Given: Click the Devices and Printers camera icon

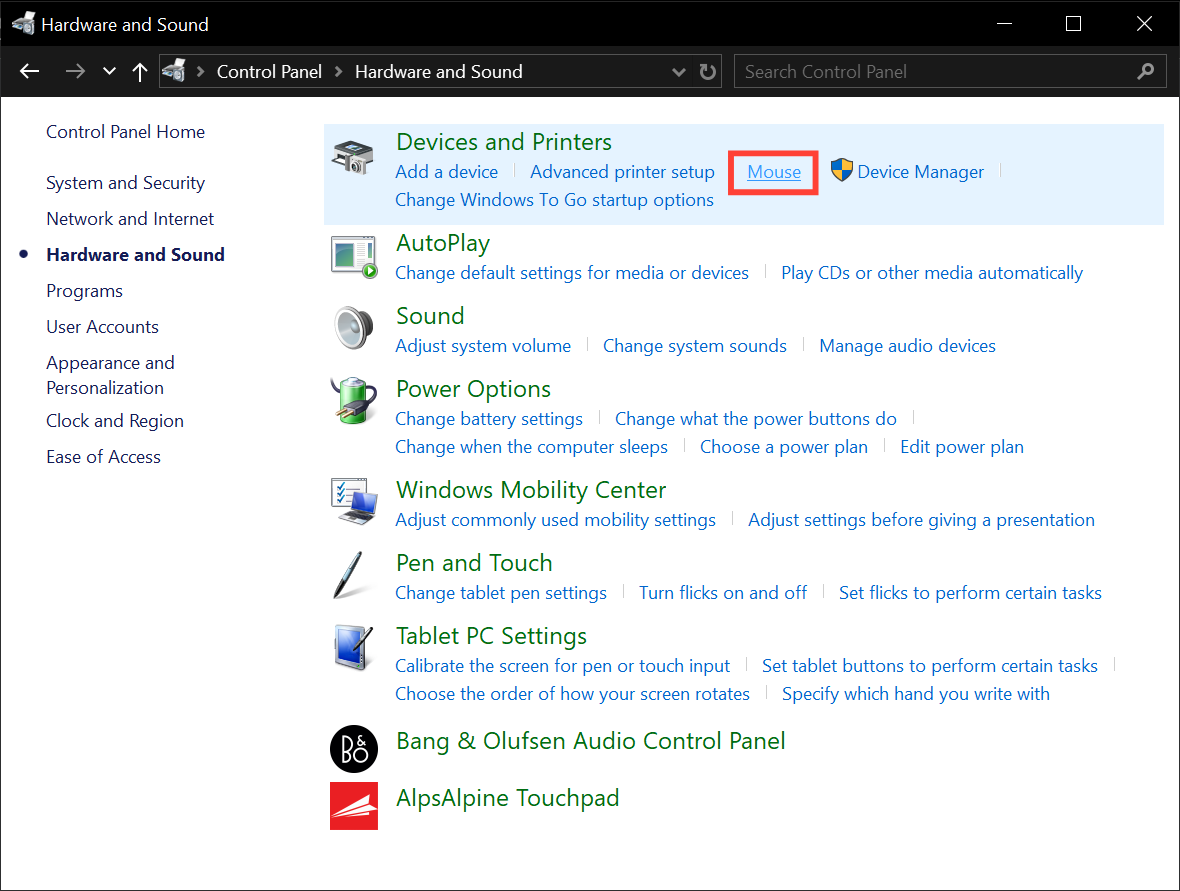Looking at the screenshot, I should pos(353,158).
